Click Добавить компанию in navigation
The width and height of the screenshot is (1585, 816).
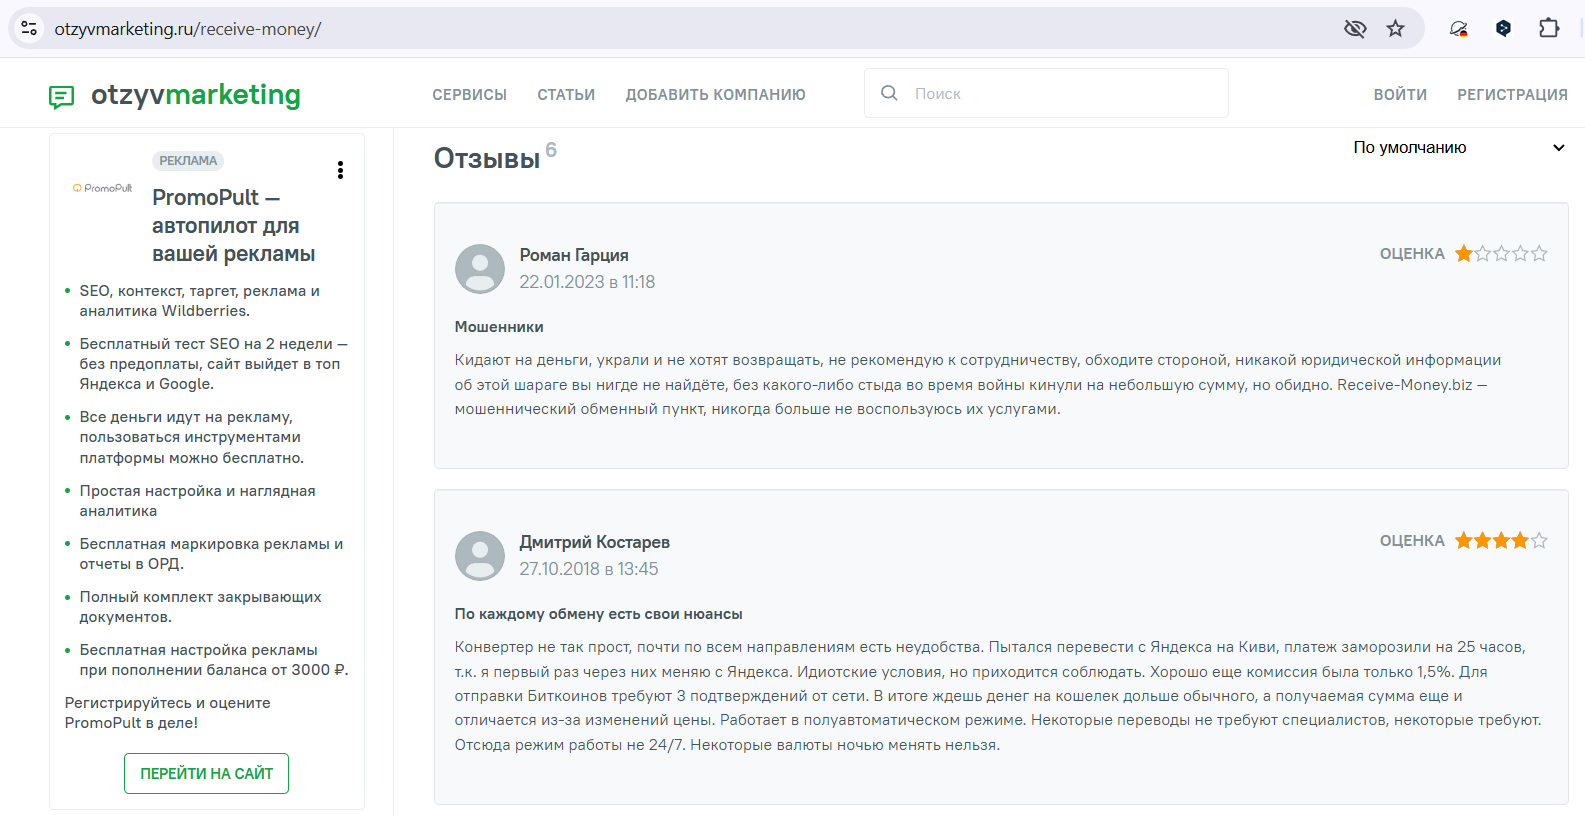[715, 95]
